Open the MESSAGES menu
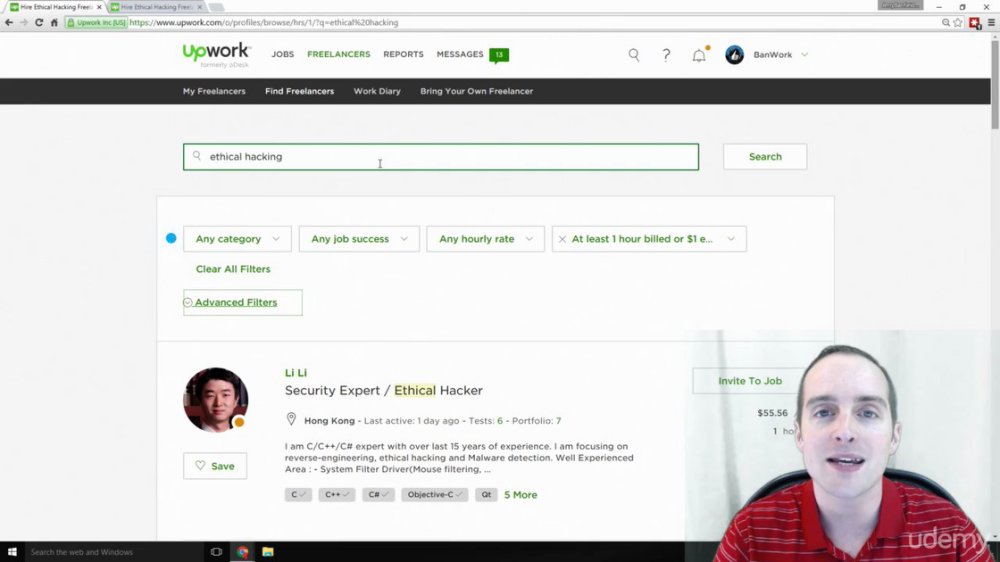 (460, 54)
